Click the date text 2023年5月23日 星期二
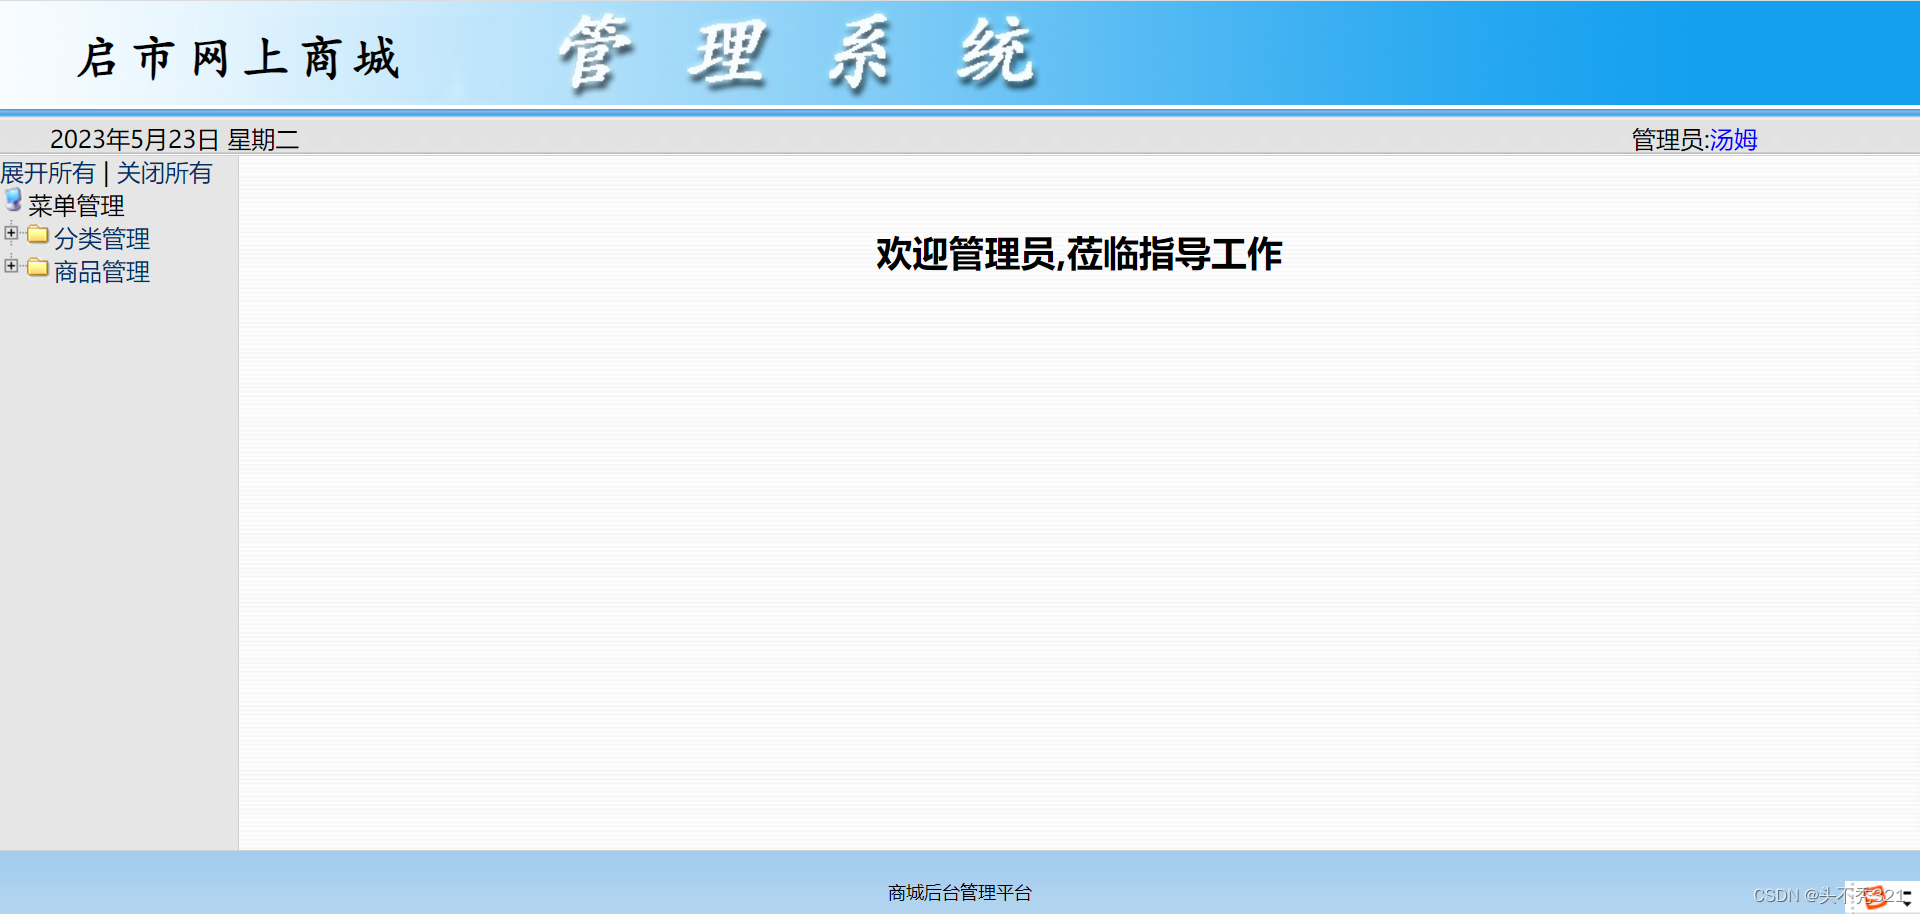This screenshot has height=914, width=1920. point(175,140)
